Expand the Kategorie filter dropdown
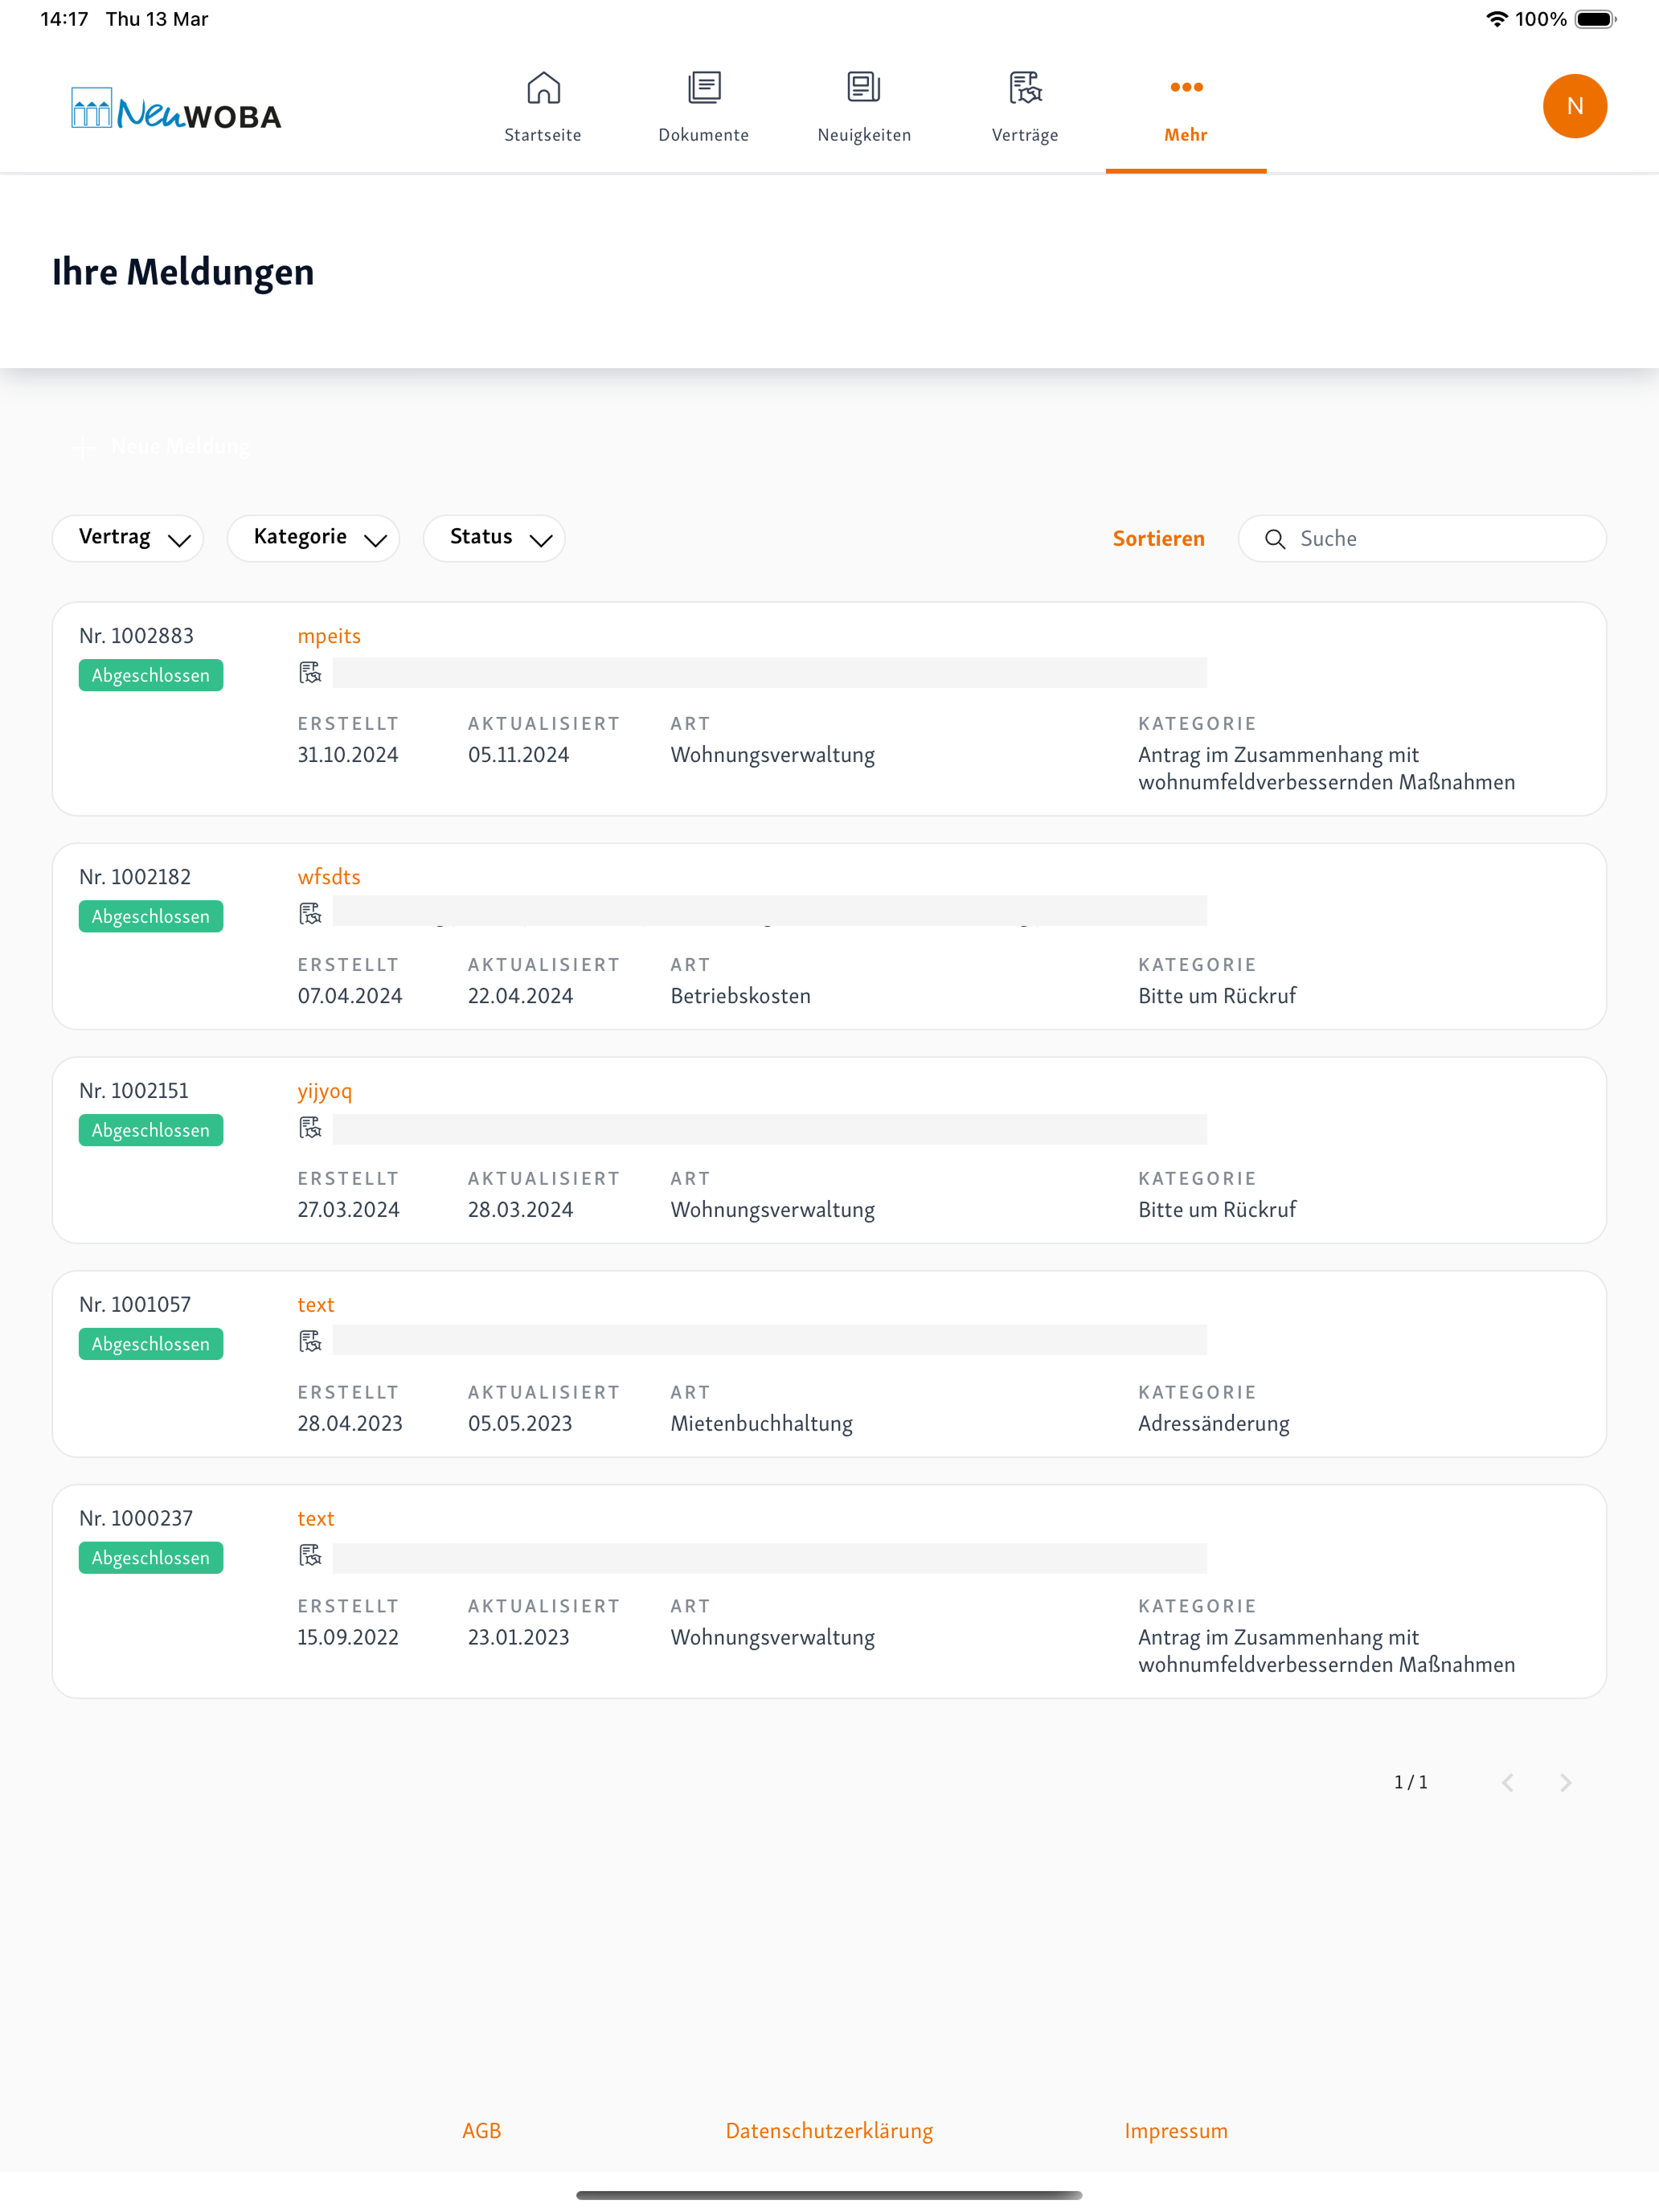1659x2212 pixels. click(313, 538)
